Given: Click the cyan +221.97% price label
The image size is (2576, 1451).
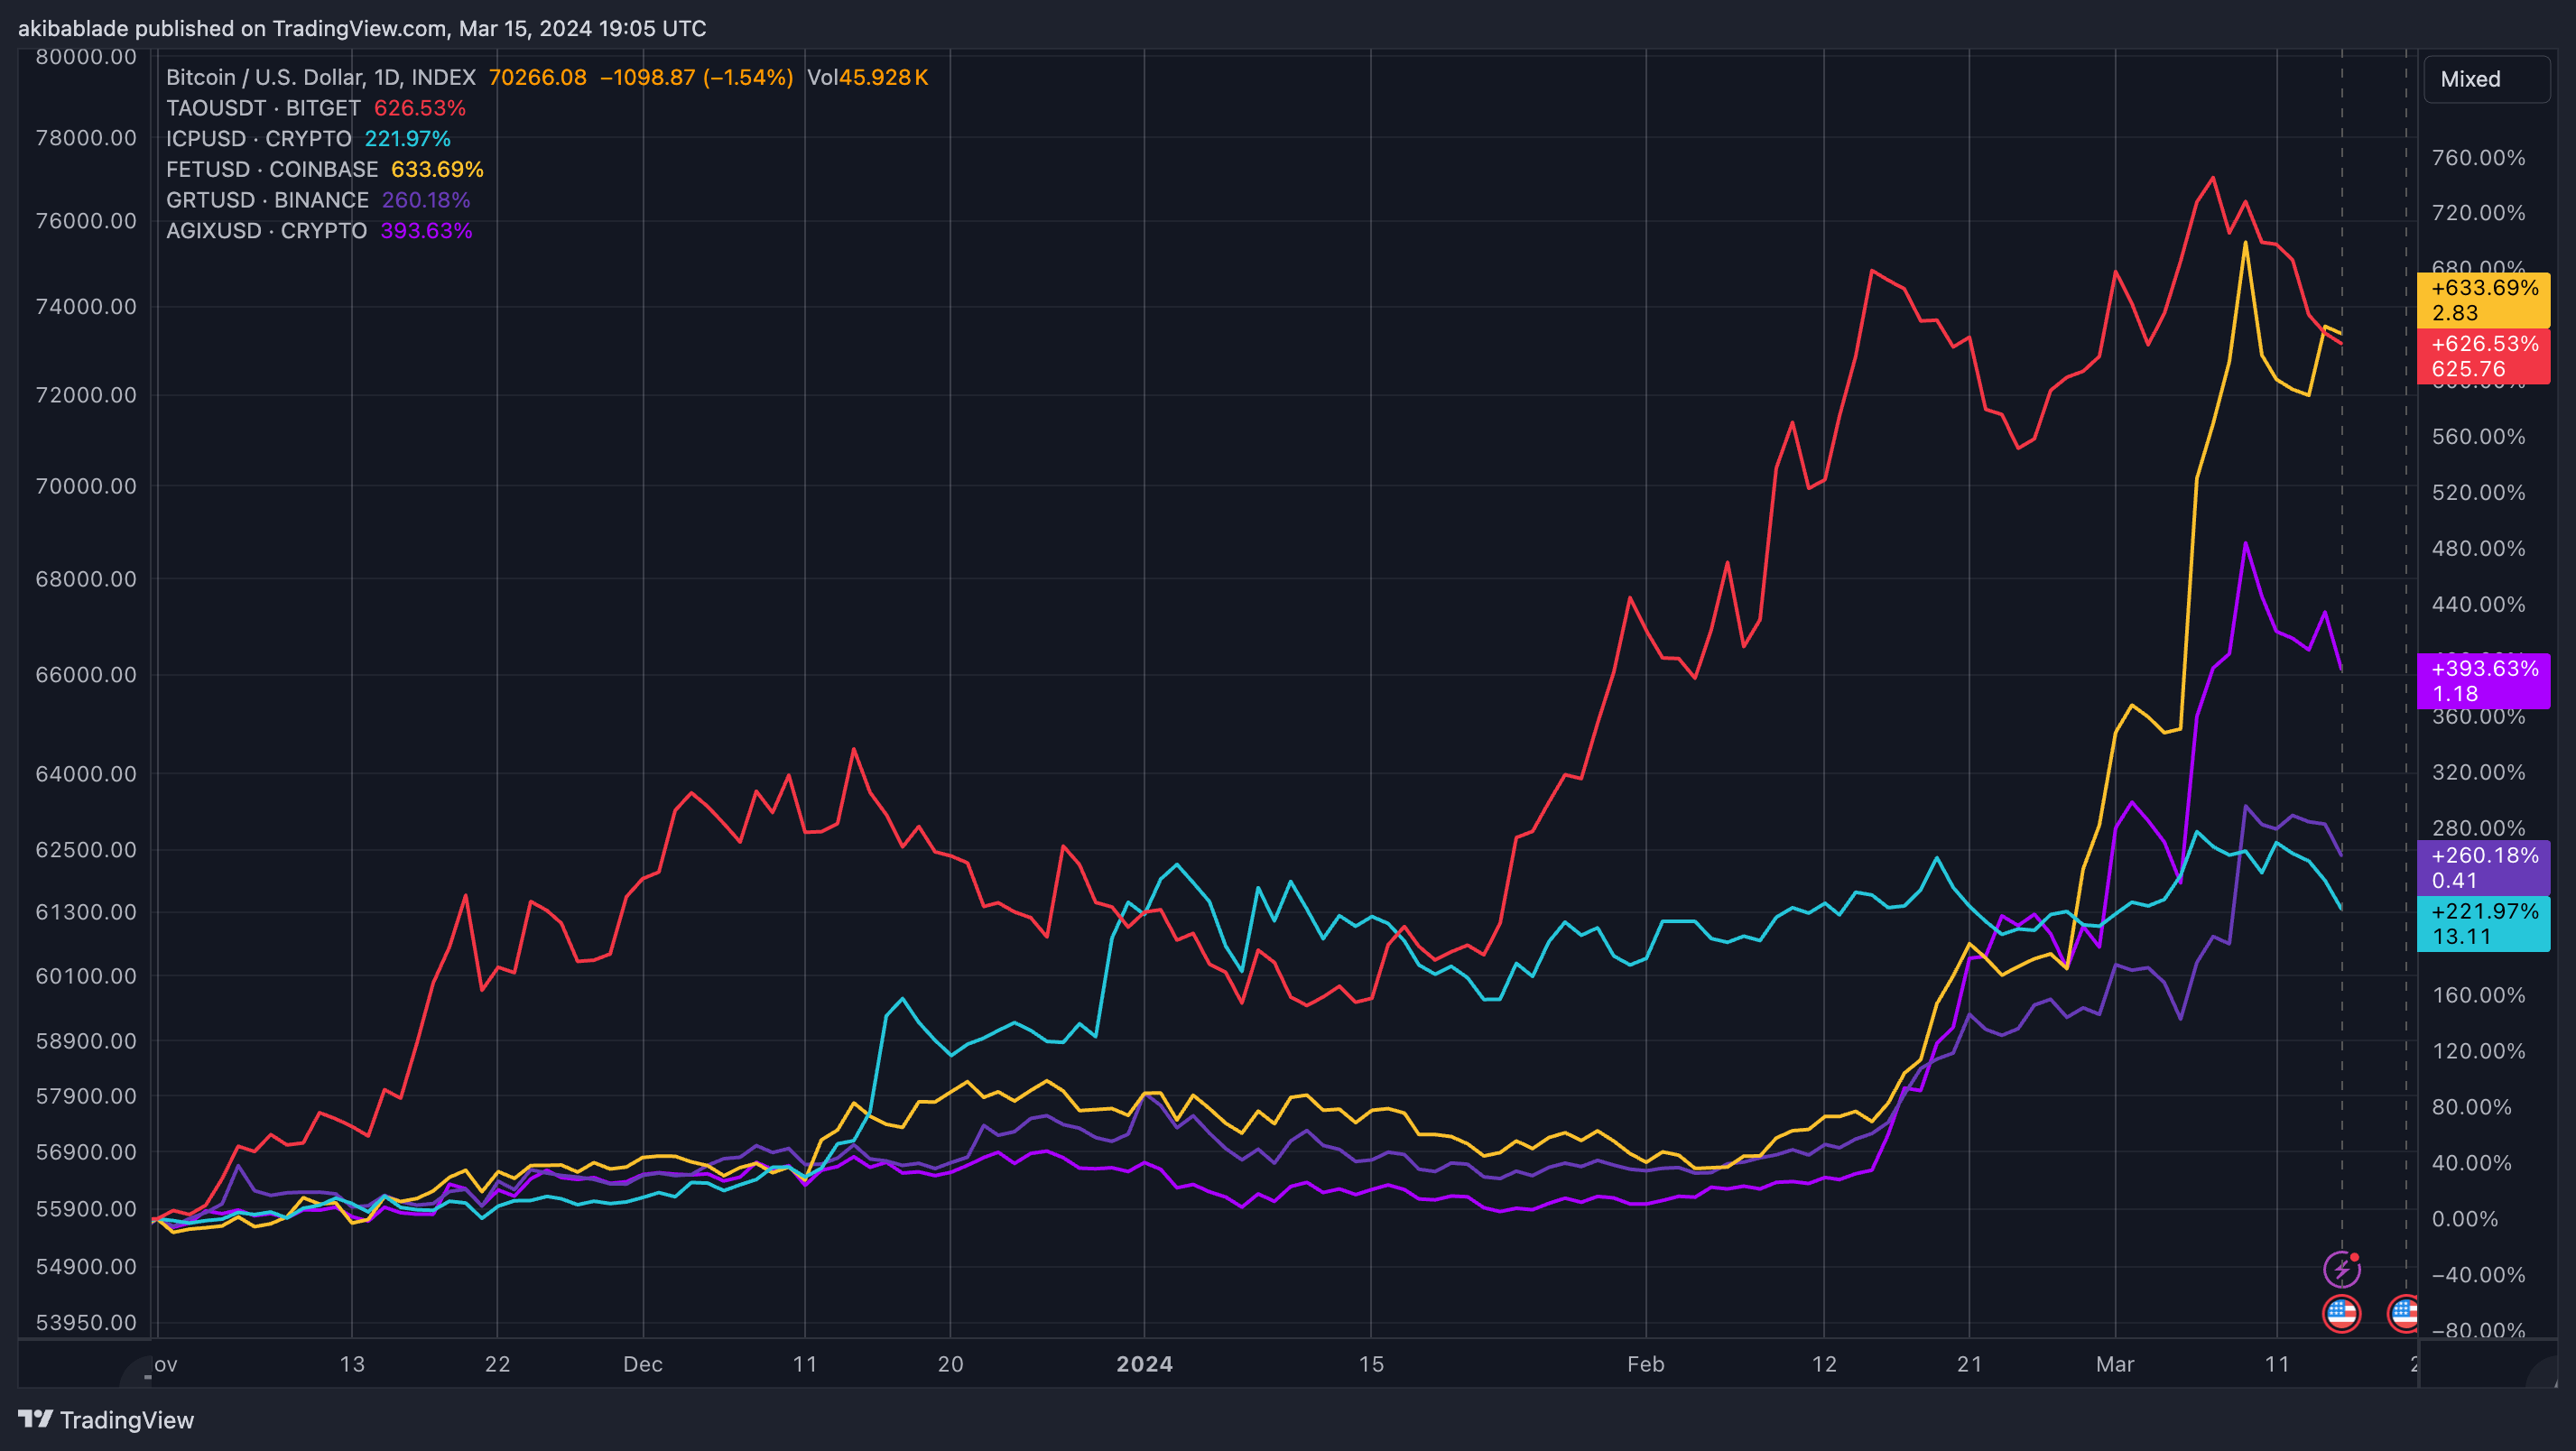Looking at the screenshot, I should click(2483, 923).
